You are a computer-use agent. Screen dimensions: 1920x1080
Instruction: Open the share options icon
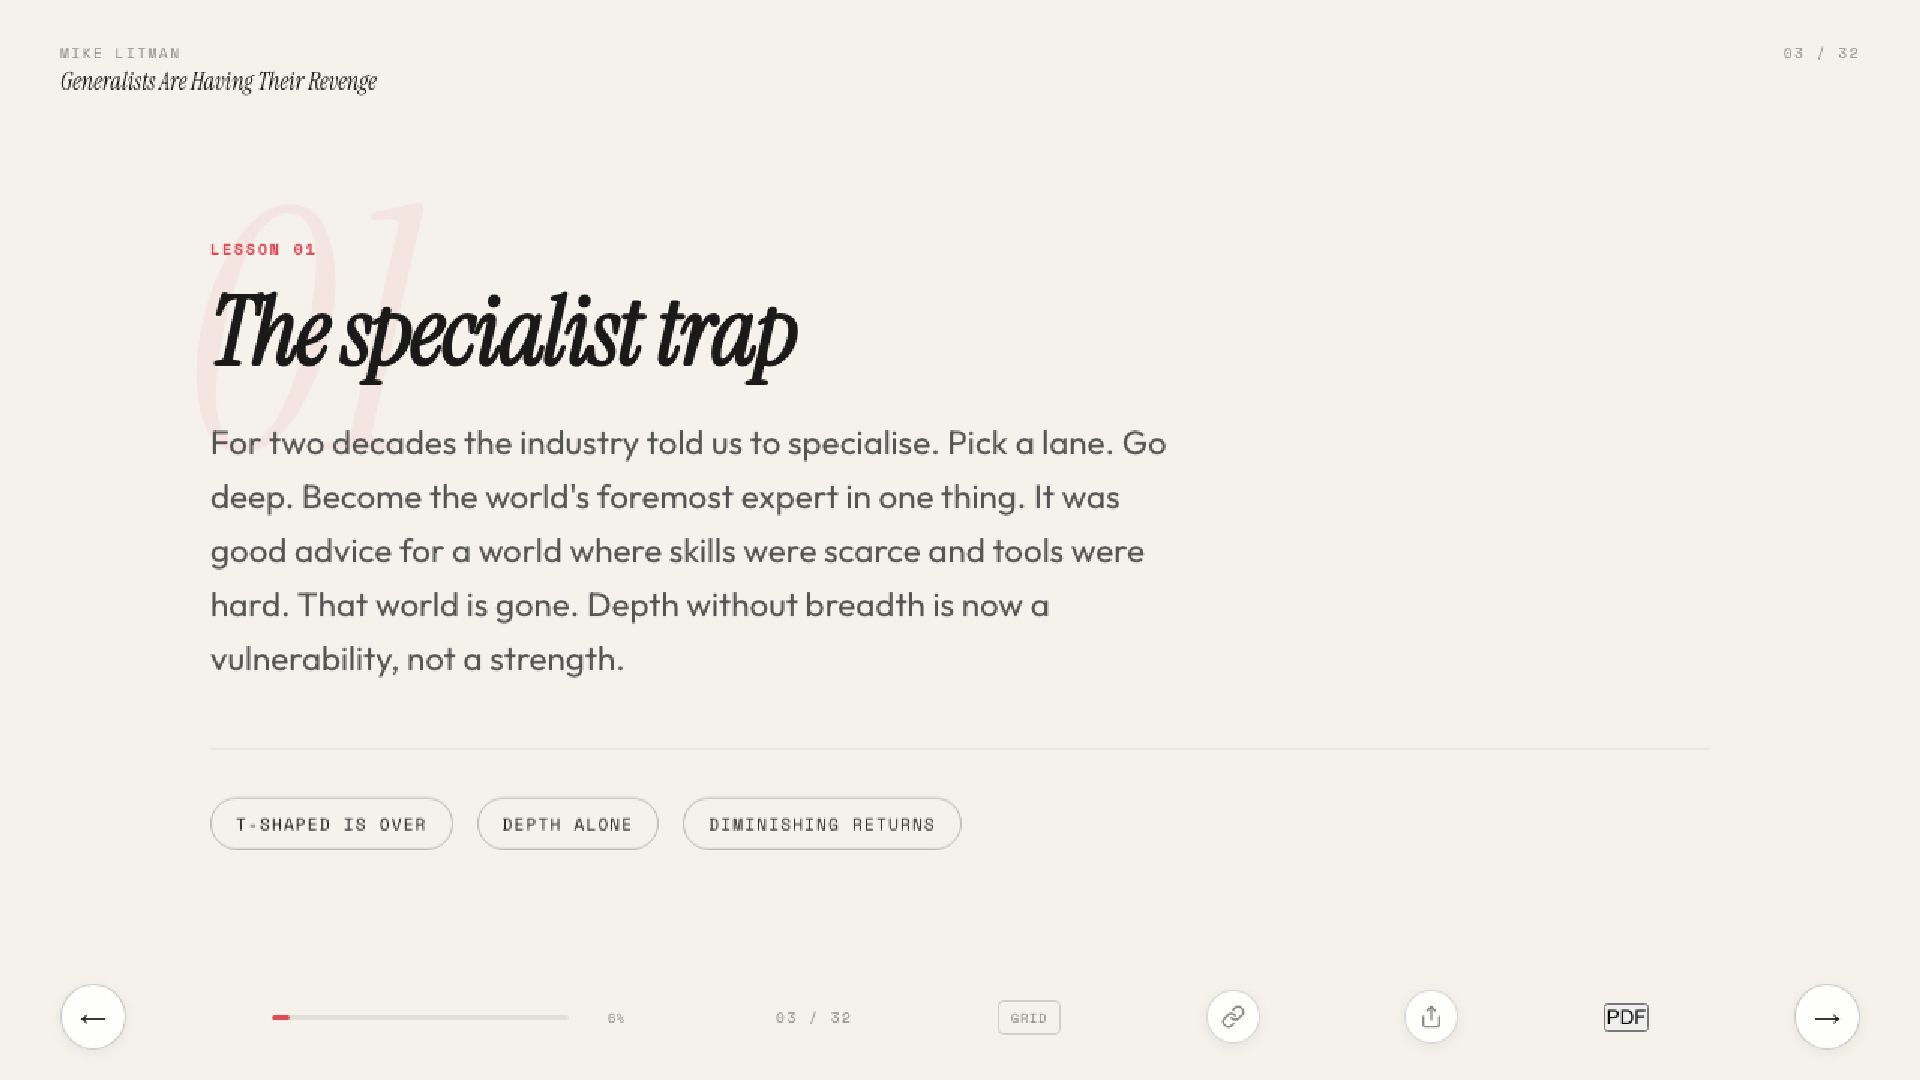(x=1430, y=1017)
